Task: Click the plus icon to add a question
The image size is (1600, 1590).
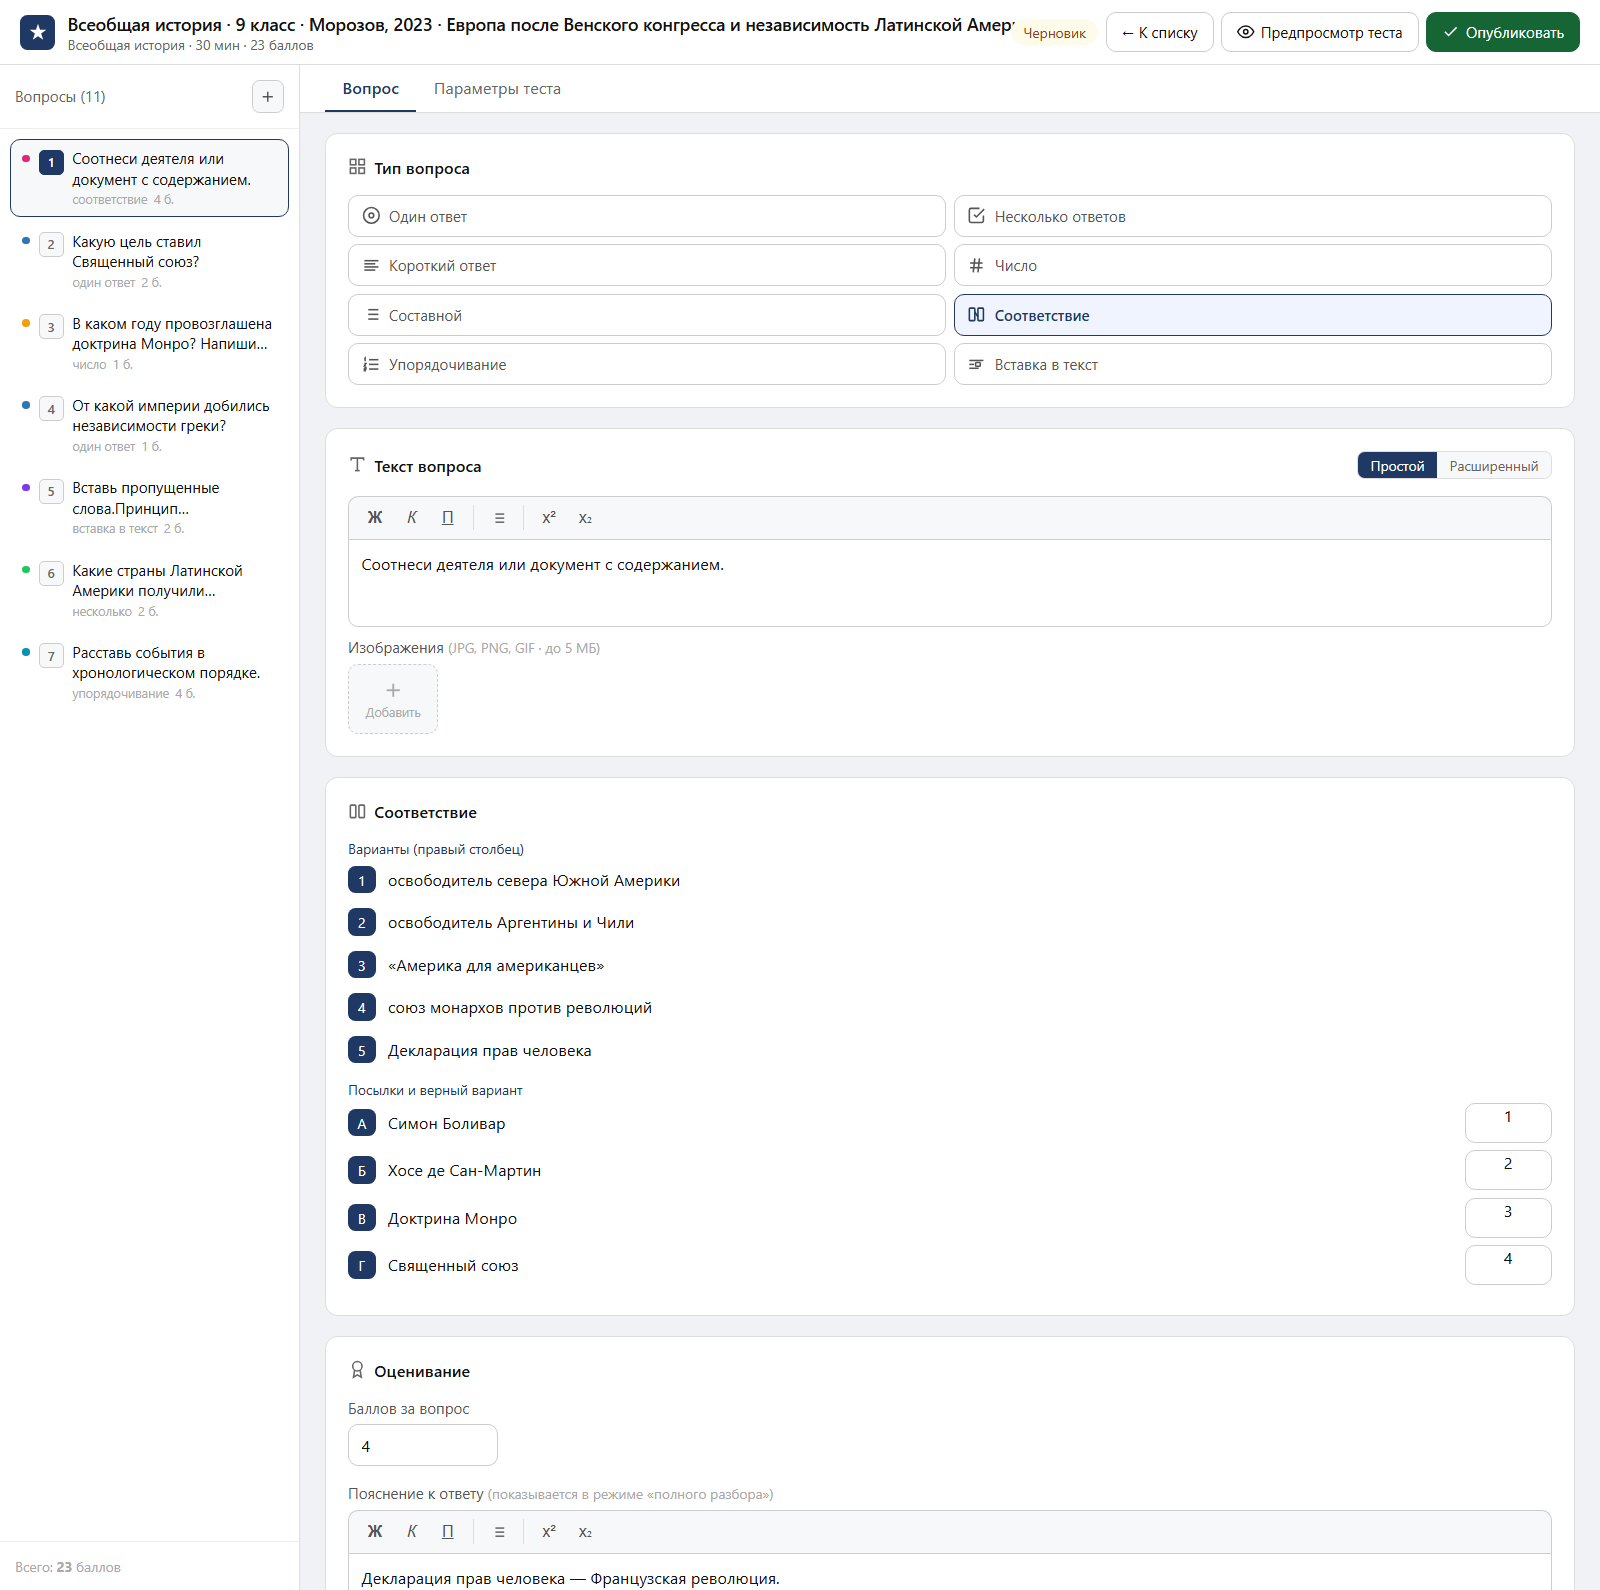Action: 267,97
